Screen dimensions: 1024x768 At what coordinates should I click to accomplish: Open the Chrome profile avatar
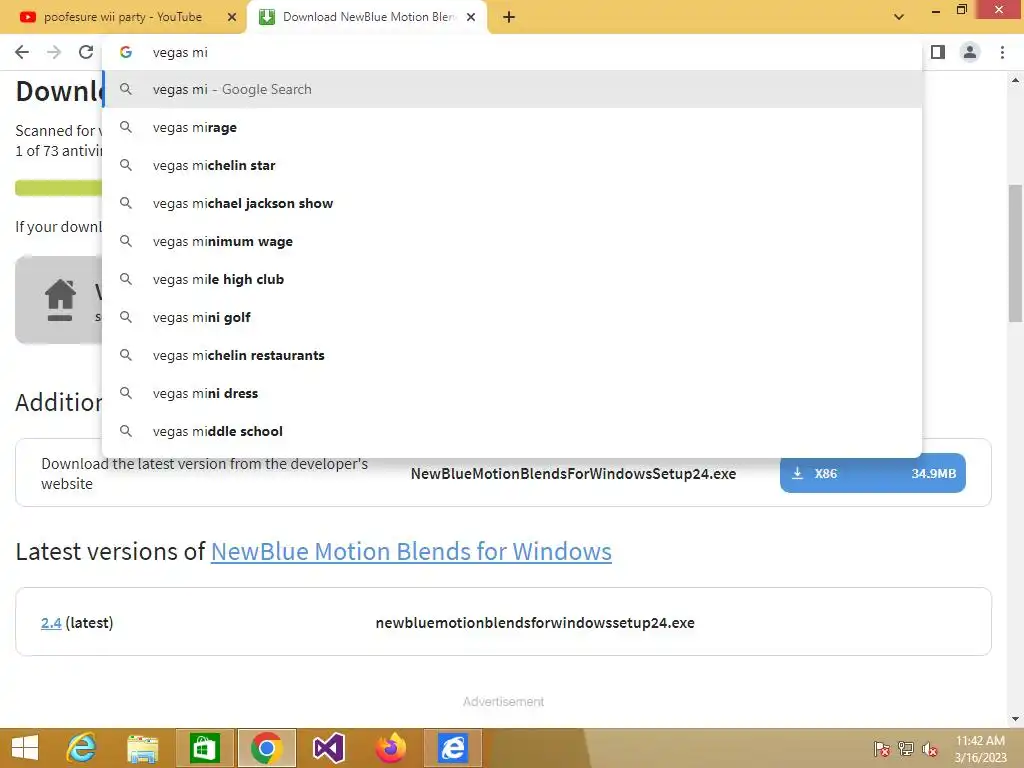click(970, 52)
